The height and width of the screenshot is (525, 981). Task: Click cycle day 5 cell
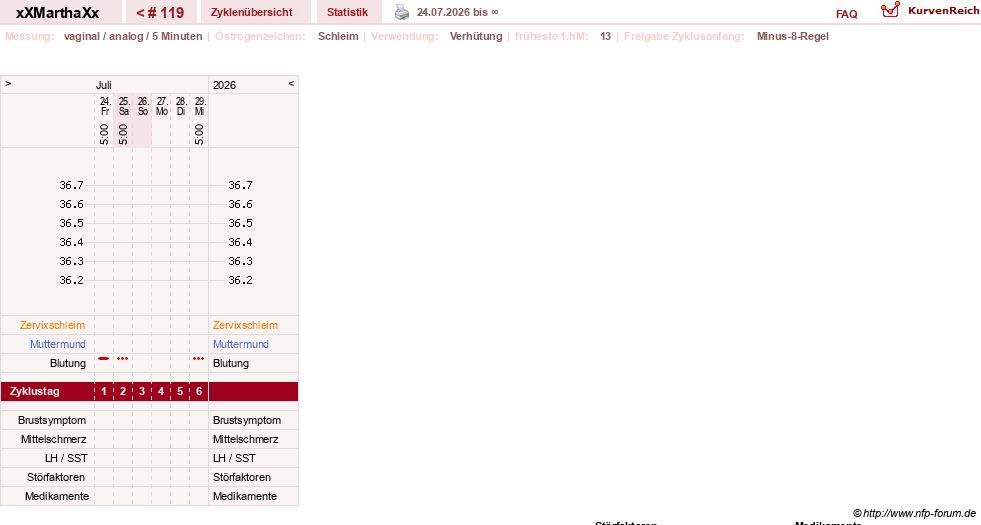click(x=180, y=391)
